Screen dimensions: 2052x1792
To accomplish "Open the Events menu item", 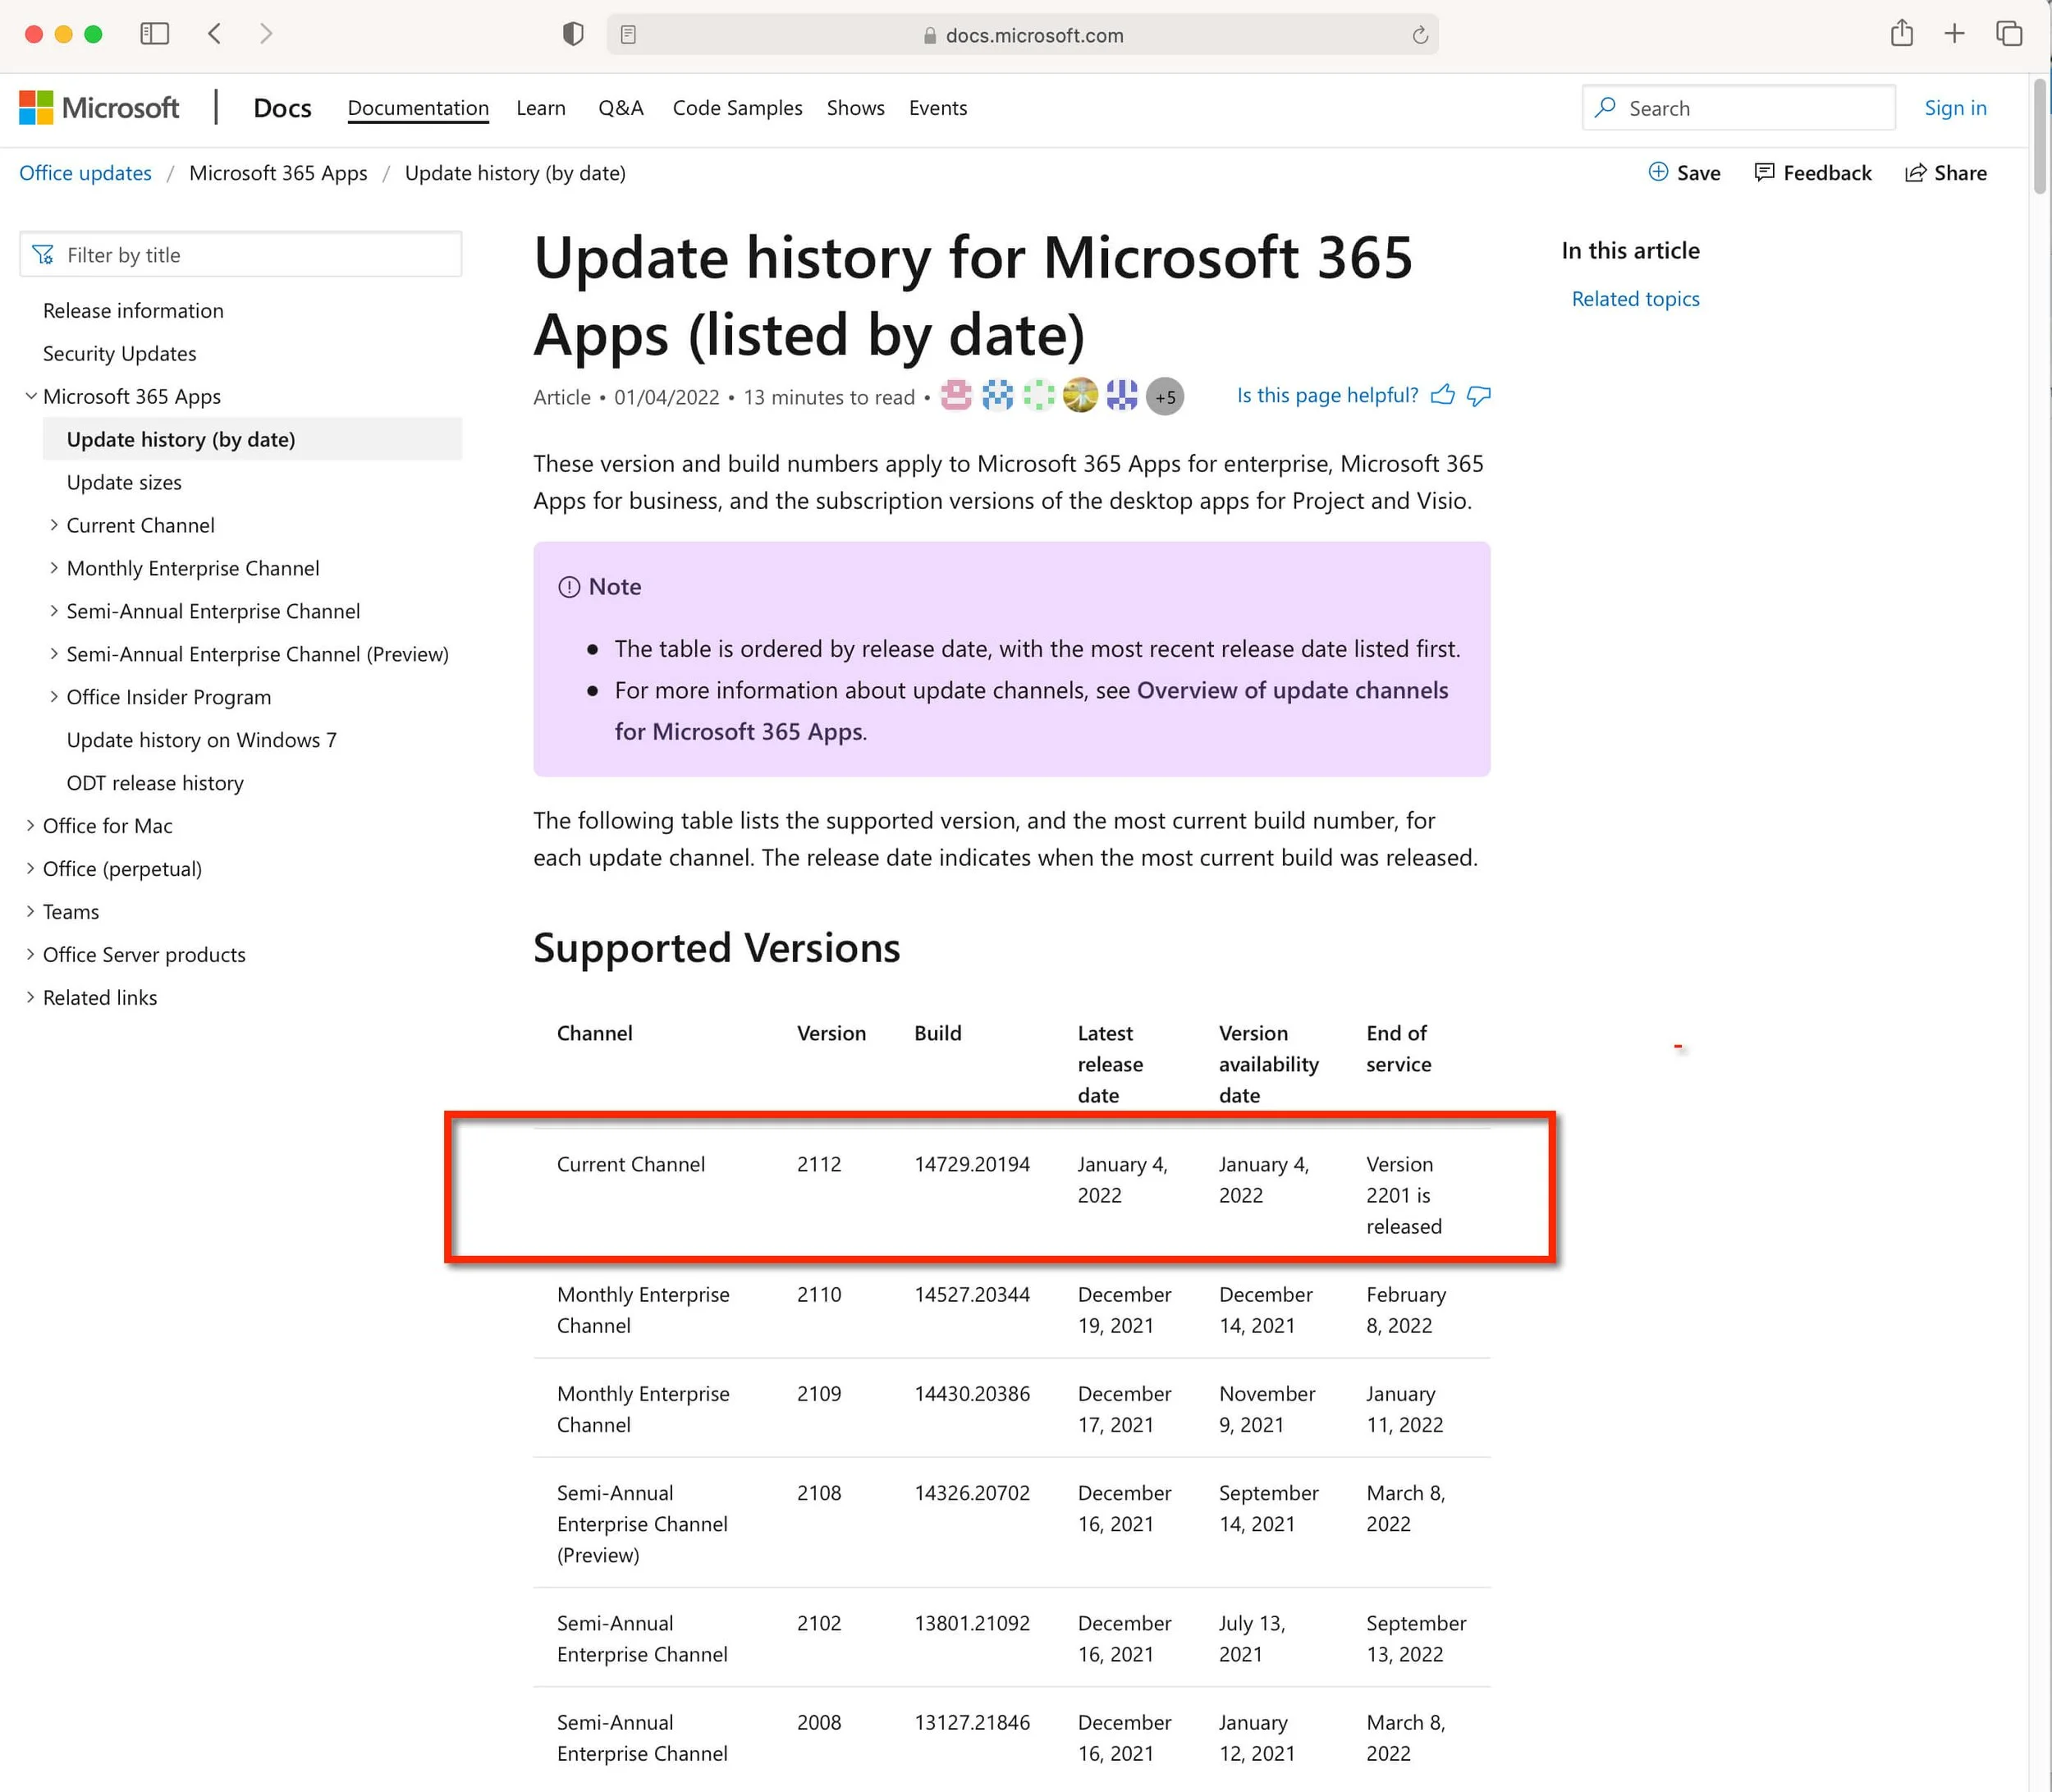I will (x=938, y=108).
